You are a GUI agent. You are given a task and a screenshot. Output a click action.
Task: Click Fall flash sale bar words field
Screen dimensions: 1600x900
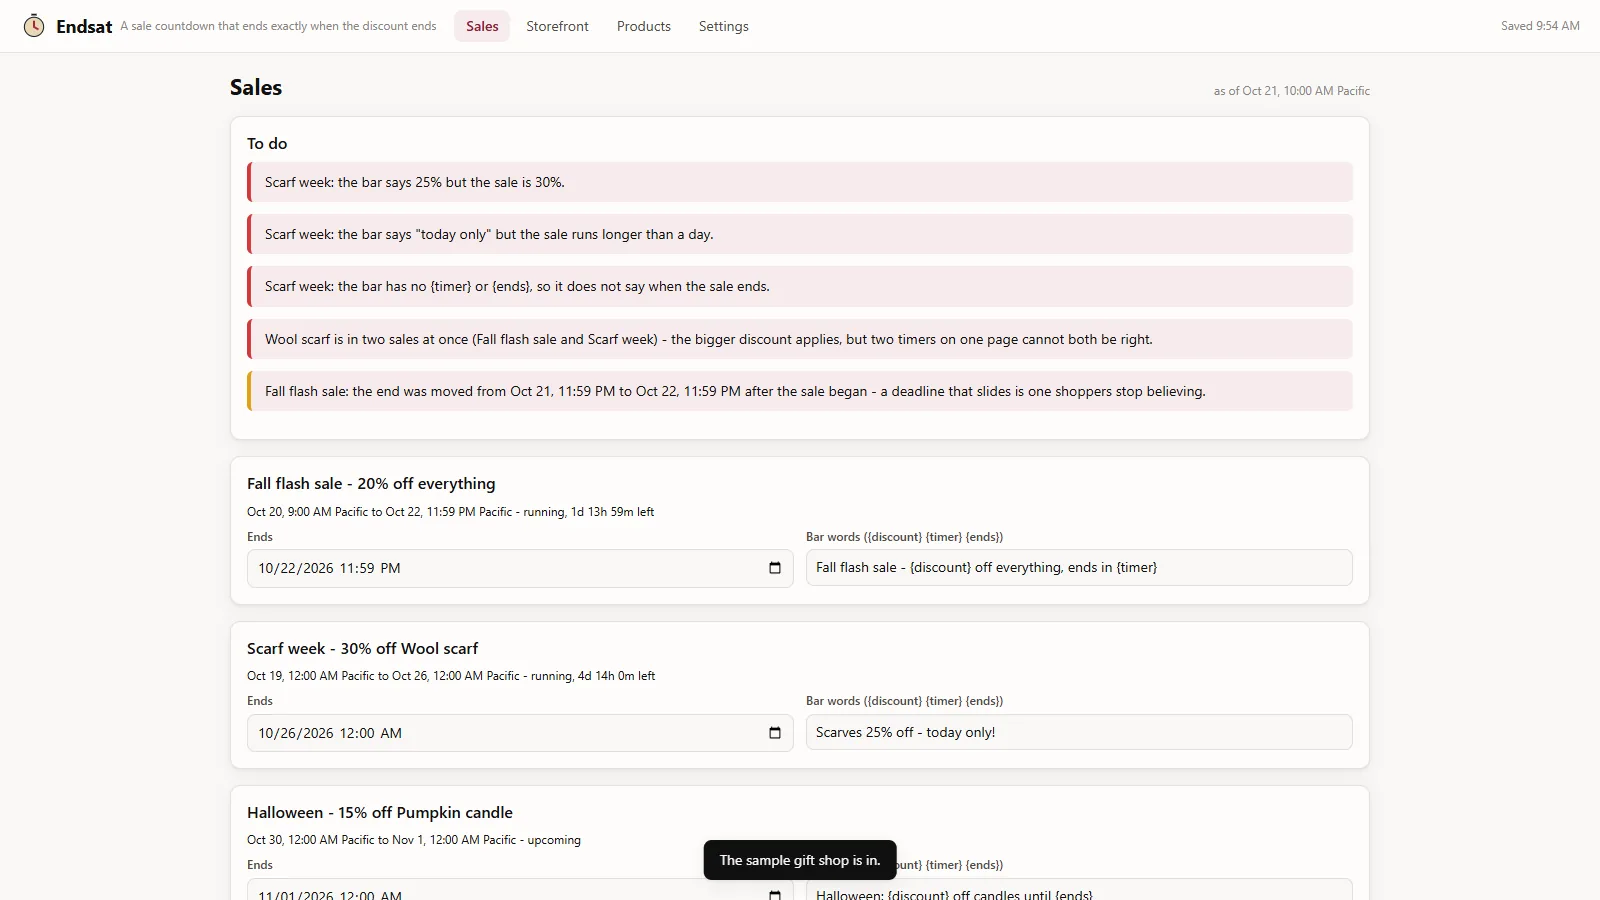(1079, 567)
